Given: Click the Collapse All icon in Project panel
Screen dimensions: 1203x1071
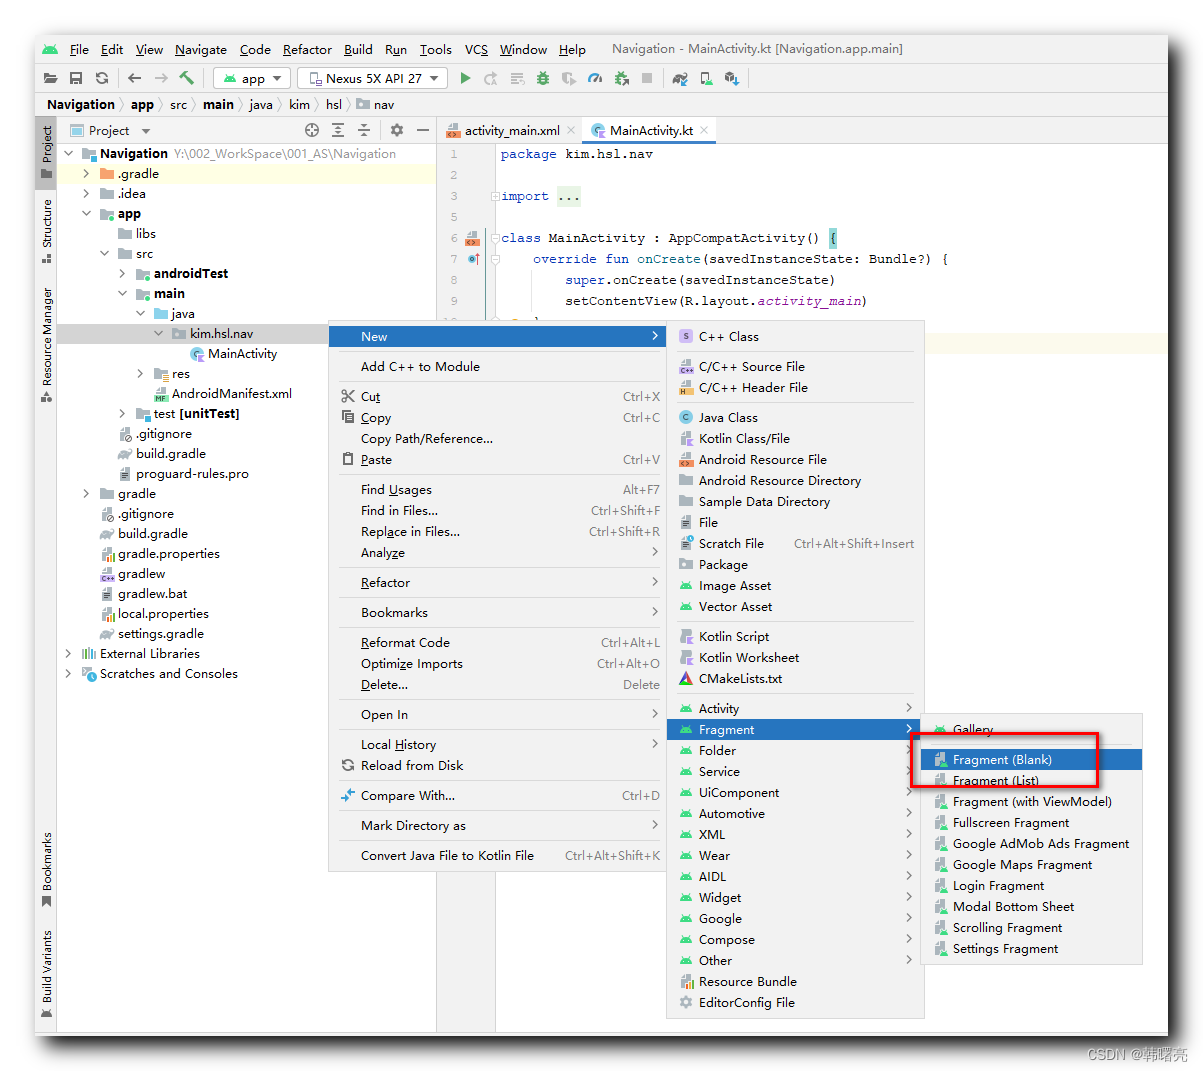Looking at the screenshot, I should [x=364, y=130].
